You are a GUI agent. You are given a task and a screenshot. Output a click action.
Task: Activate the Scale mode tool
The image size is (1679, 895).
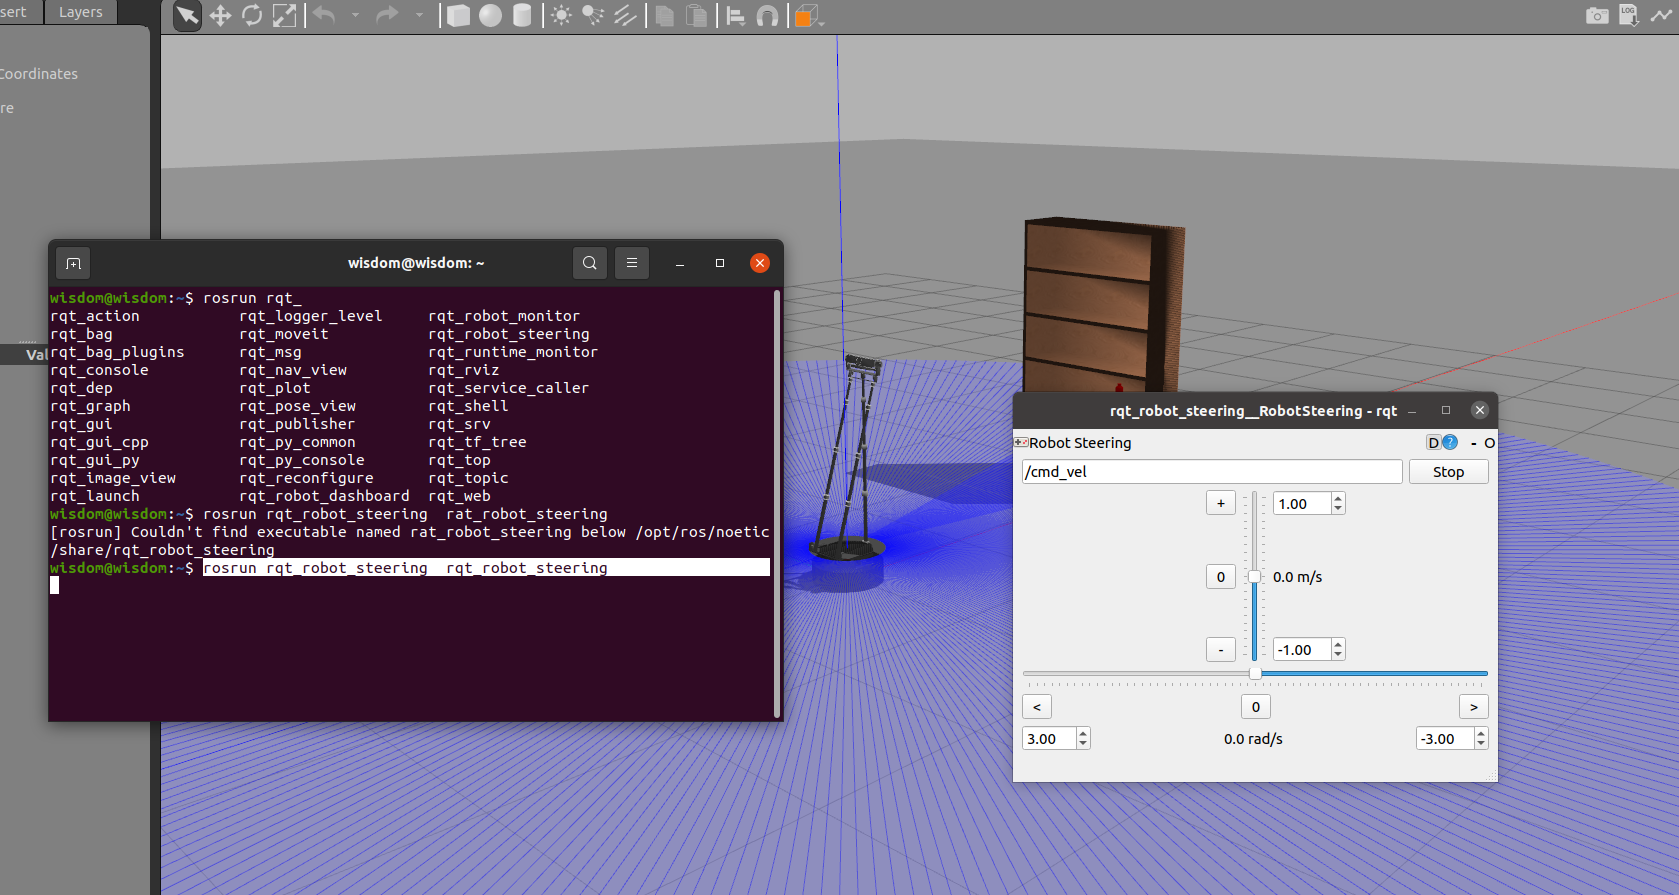point(285,15)
